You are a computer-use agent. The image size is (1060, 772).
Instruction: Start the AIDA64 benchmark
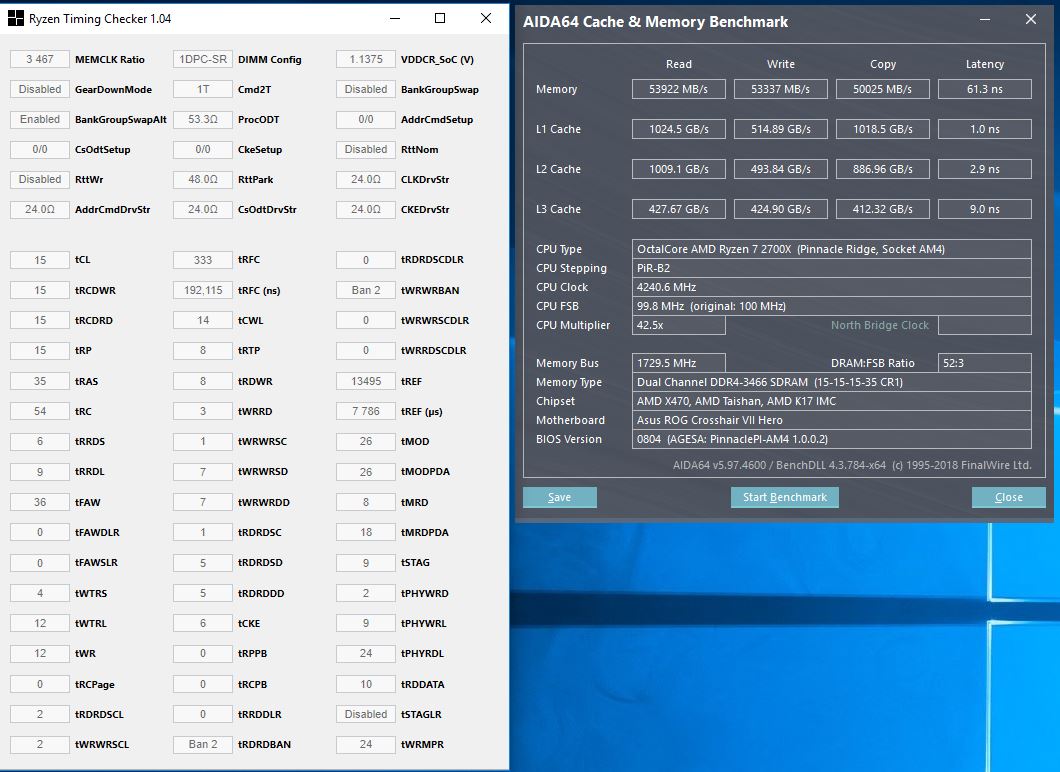pyautogui.click(x=785, y=498)
